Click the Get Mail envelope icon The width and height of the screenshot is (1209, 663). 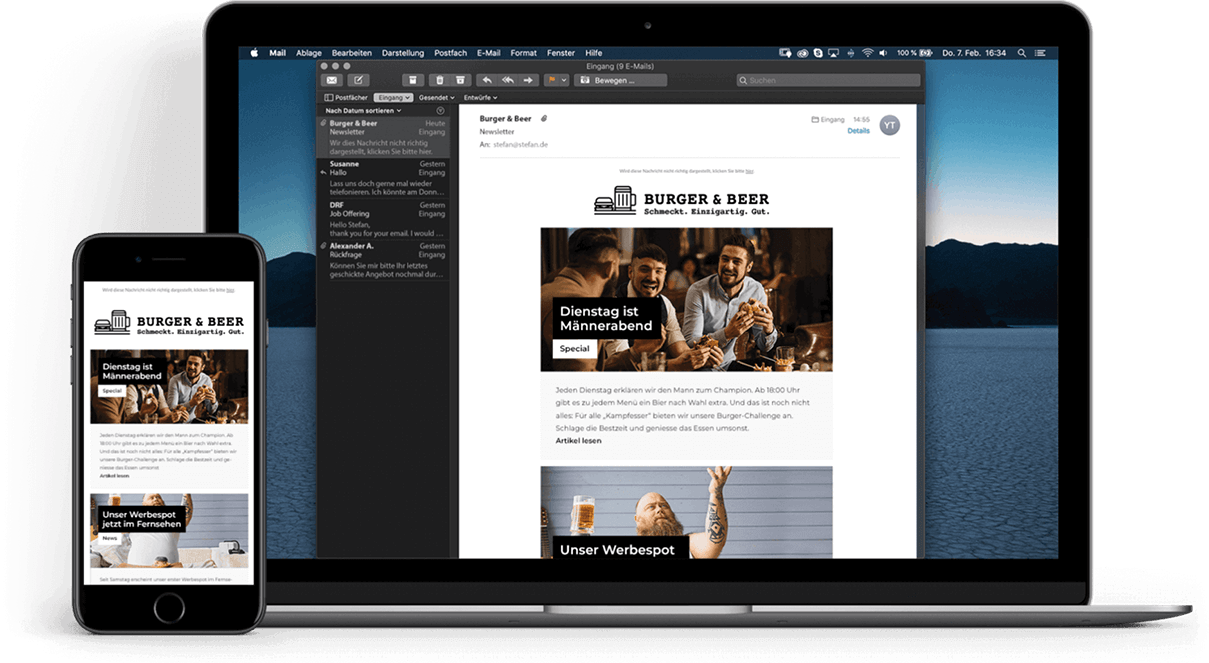(331, 80)
